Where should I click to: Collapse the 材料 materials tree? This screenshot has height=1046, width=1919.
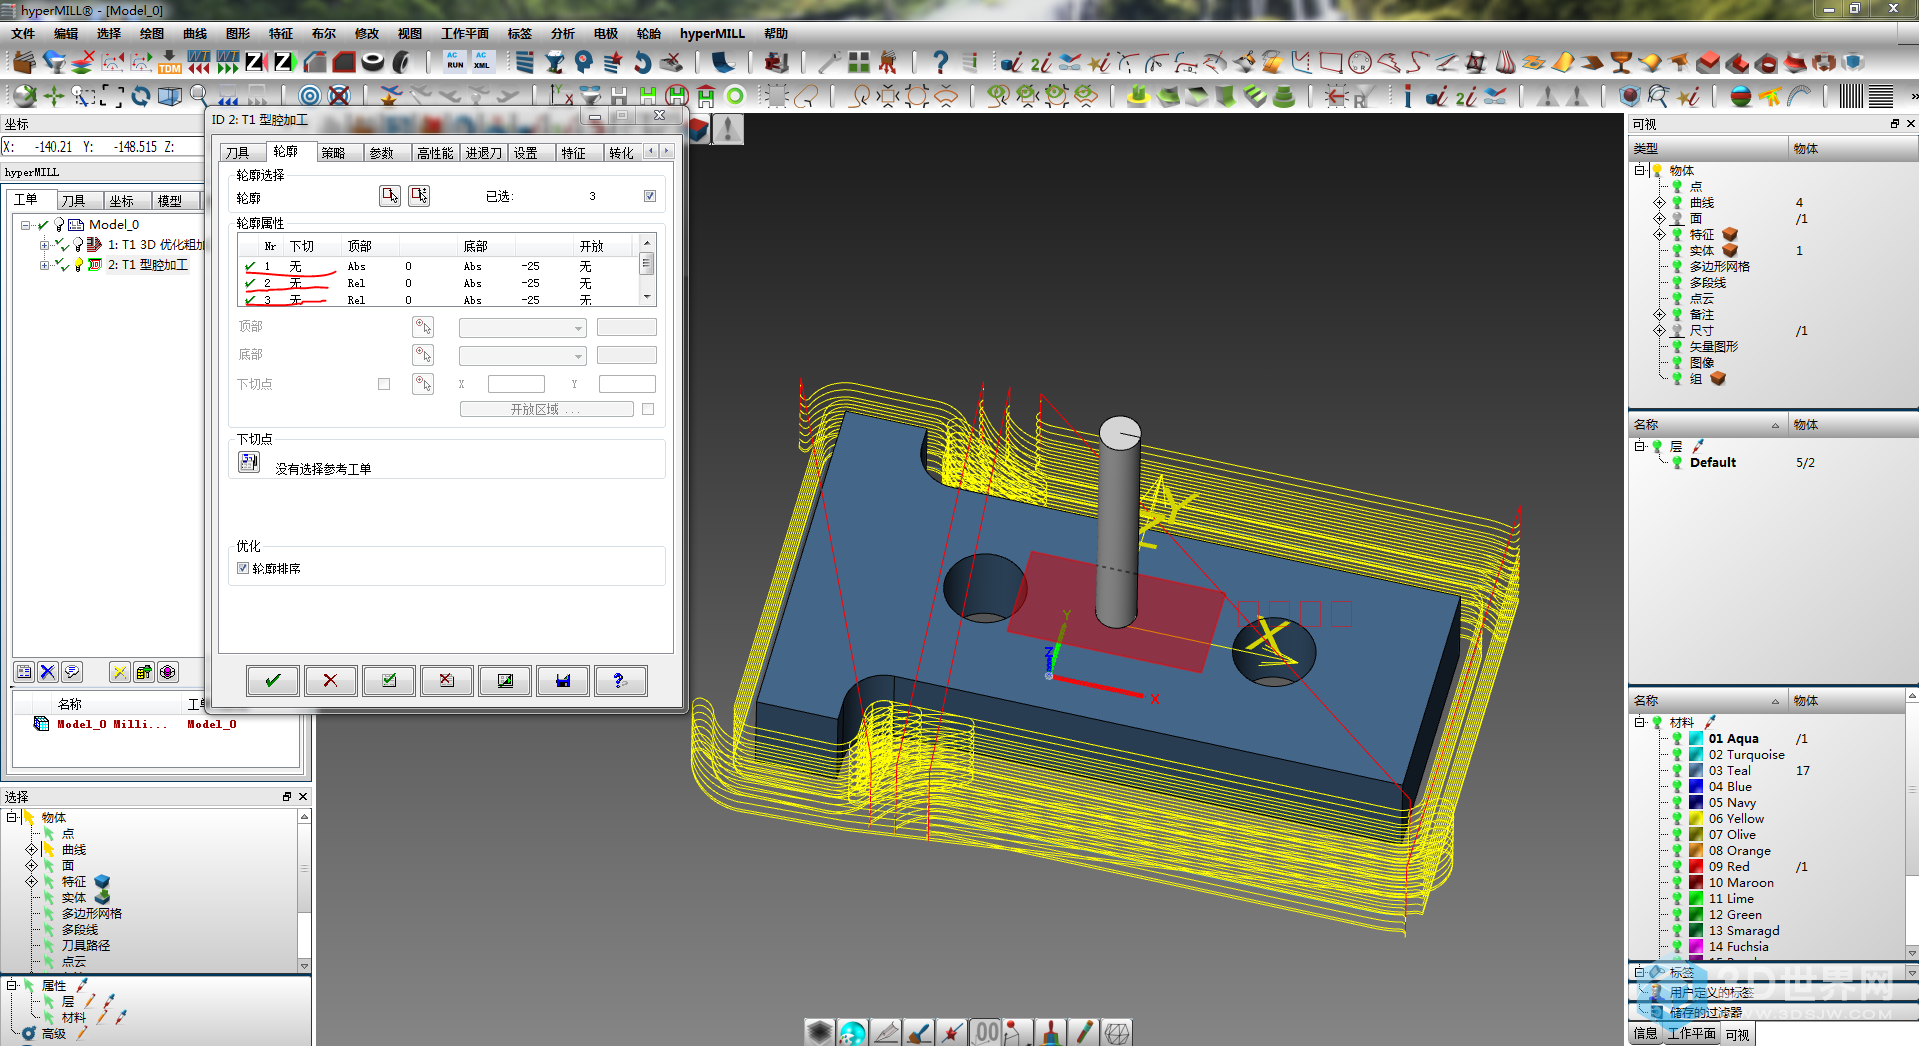pyautogui.click(x=1639, y=722)
